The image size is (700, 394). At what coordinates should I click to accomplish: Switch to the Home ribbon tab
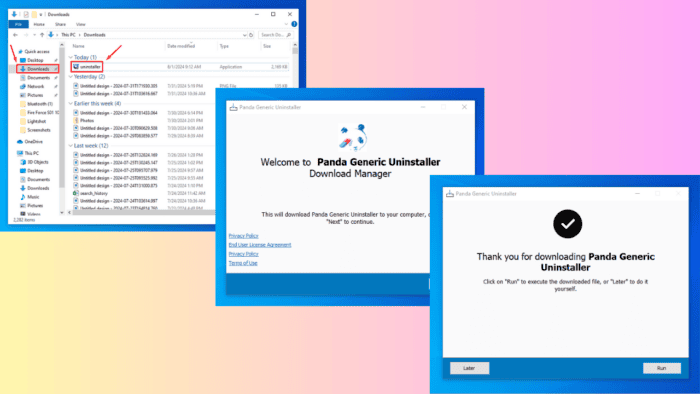coord(39,25)
